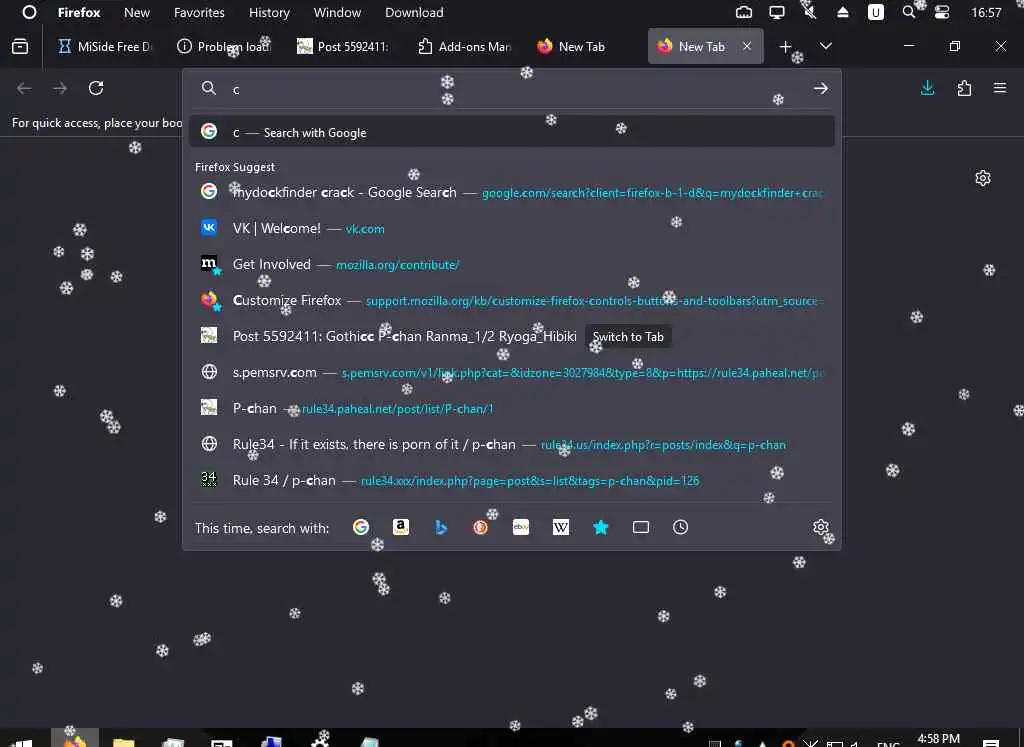This screenshot has width=1024, height=747.
Task: Click the eject icon in top menu bar
Action: (x=843, y=12)
